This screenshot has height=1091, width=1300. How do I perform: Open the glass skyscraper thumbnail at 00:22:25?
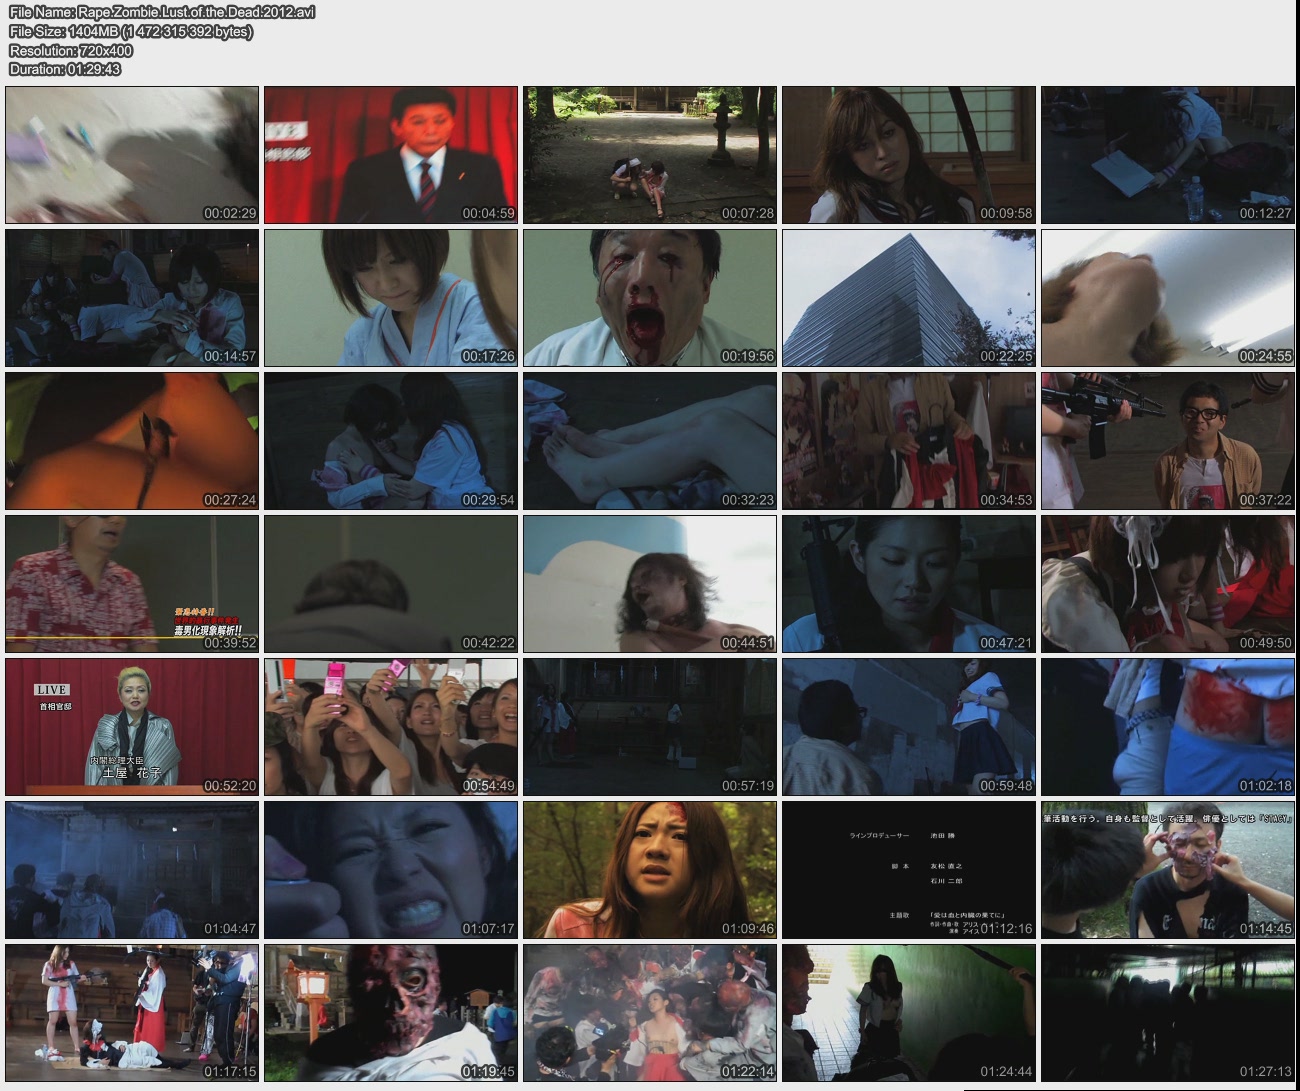[908, 297]
